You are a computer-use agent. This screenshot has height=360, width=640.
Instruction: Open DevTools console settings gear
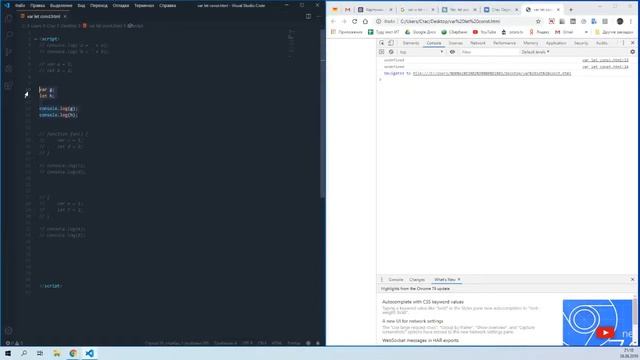tap(633, 52)
